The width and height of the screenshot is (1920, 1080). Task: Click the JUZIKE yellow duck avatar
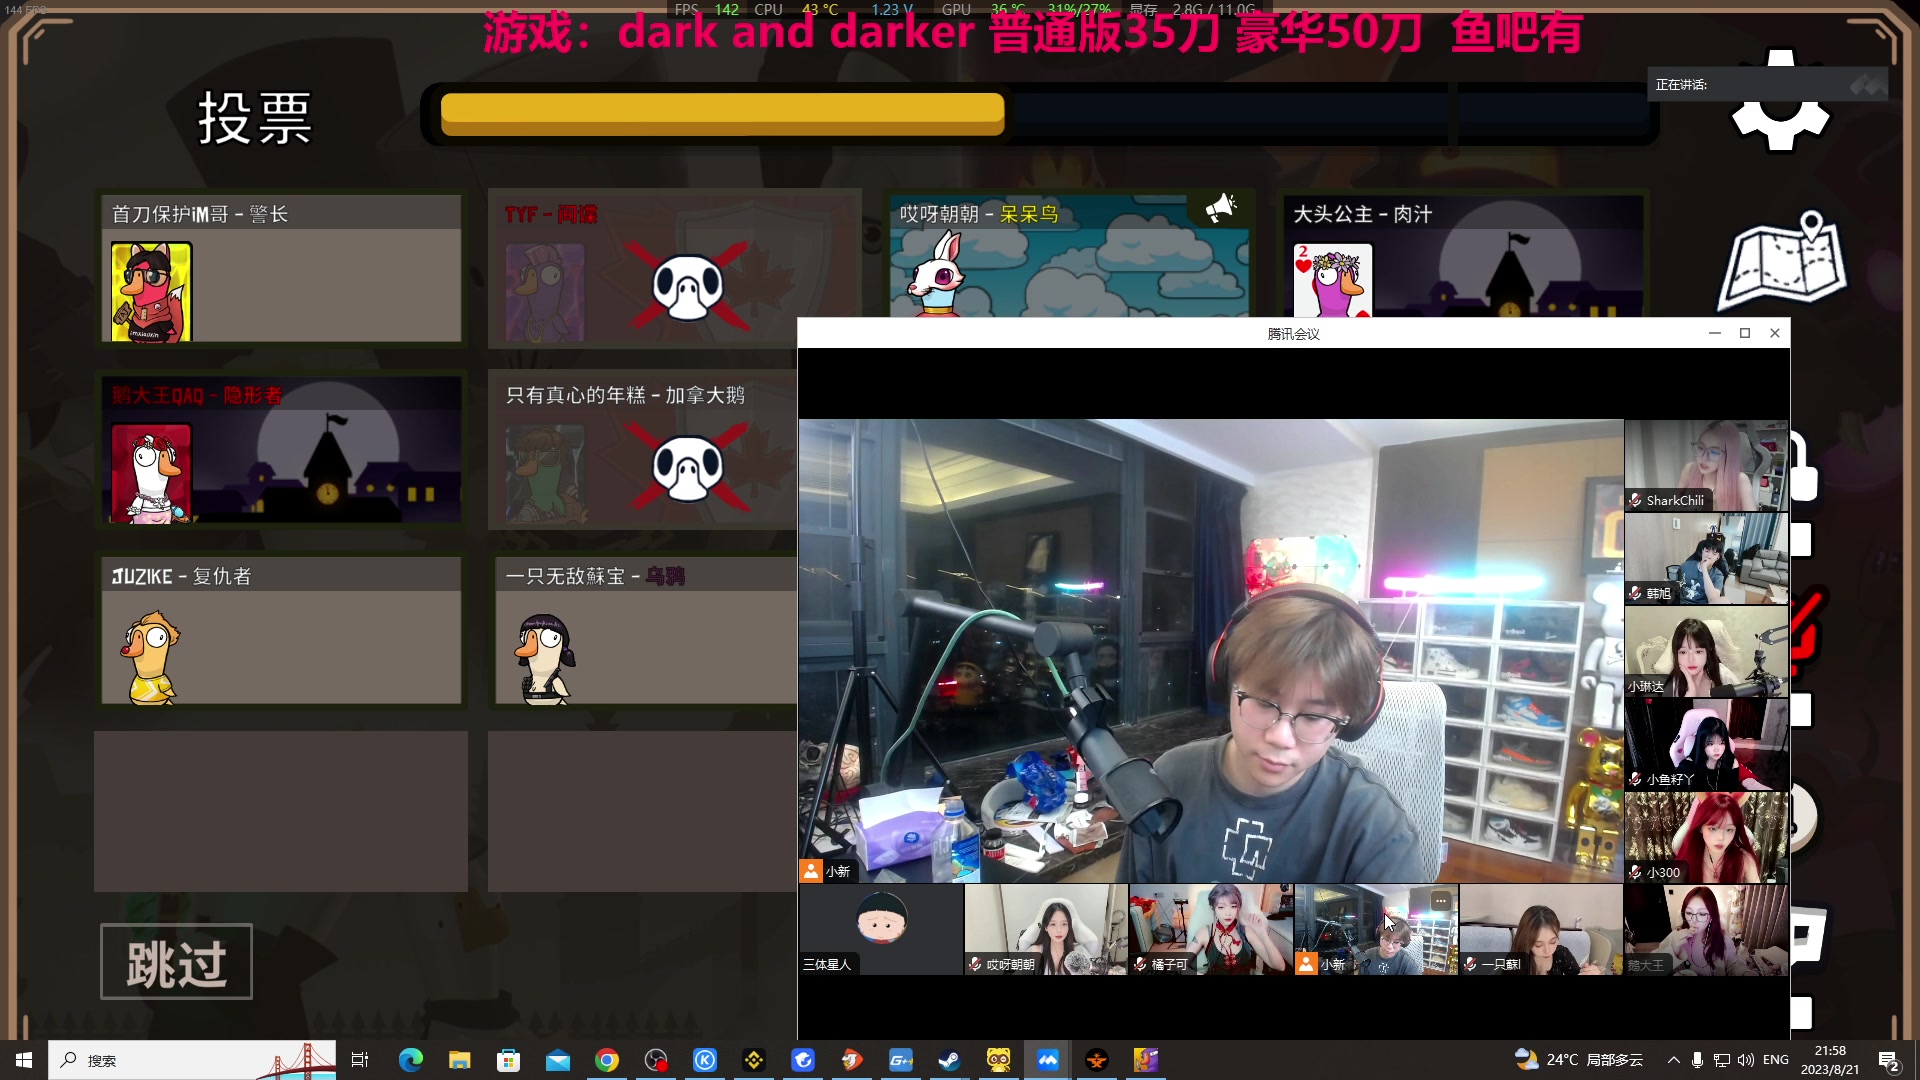(x=151, y=657)
